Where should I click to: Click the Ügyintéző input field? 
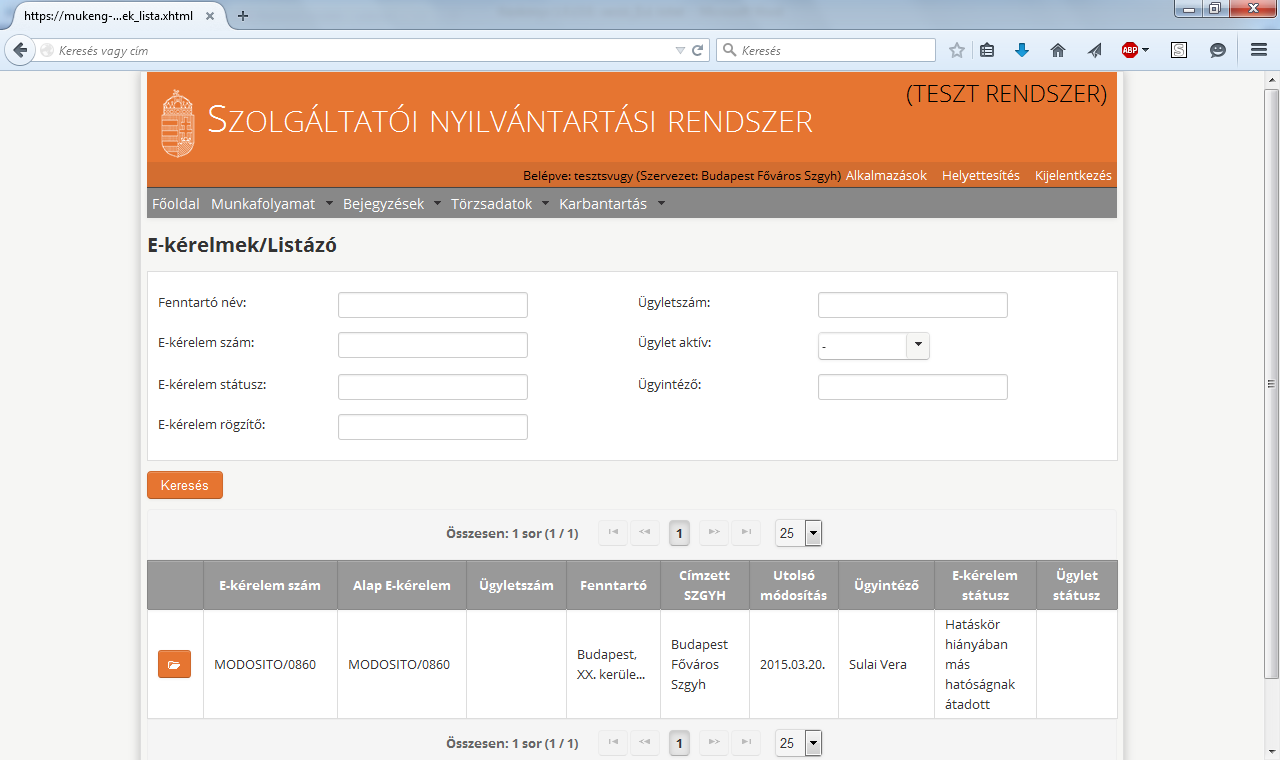pos(913,387)
